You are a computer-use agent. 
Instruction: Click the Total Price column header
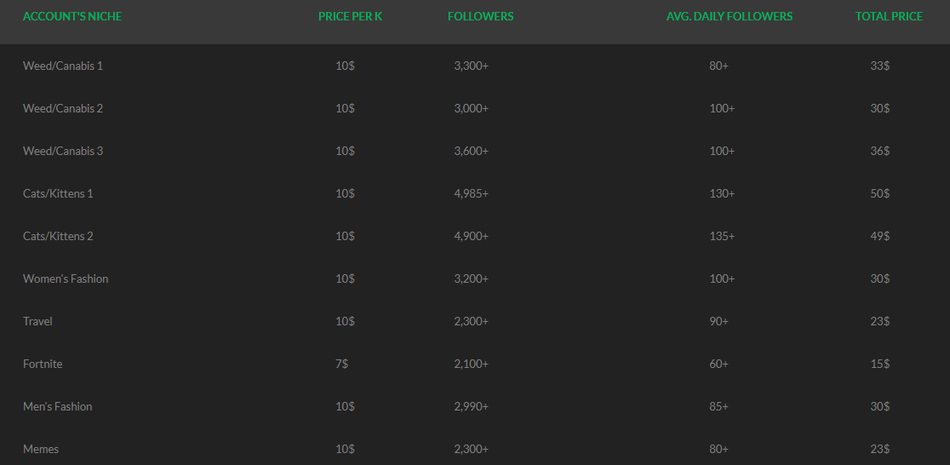point(889,17)
